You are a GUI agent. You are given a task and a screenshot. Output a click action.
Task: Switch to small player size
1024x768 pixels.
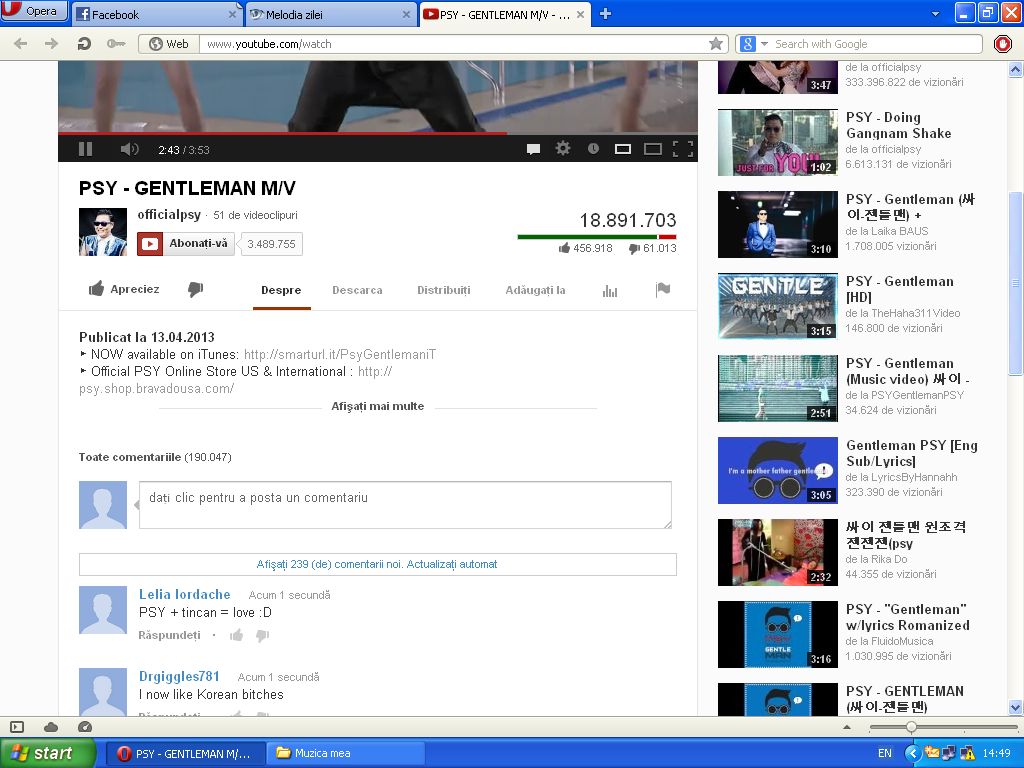622,150
